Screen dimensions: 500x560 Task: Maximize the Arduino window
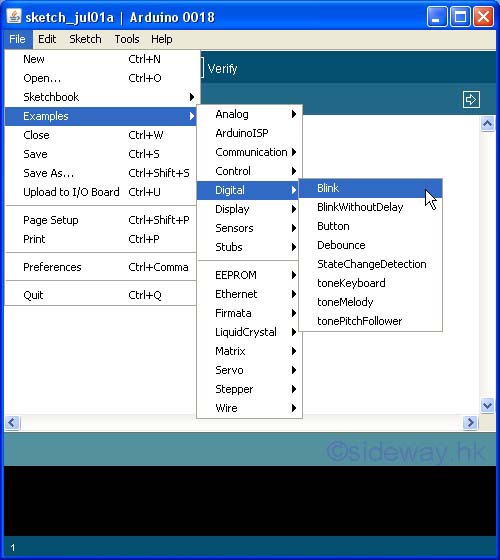(460, 17)
